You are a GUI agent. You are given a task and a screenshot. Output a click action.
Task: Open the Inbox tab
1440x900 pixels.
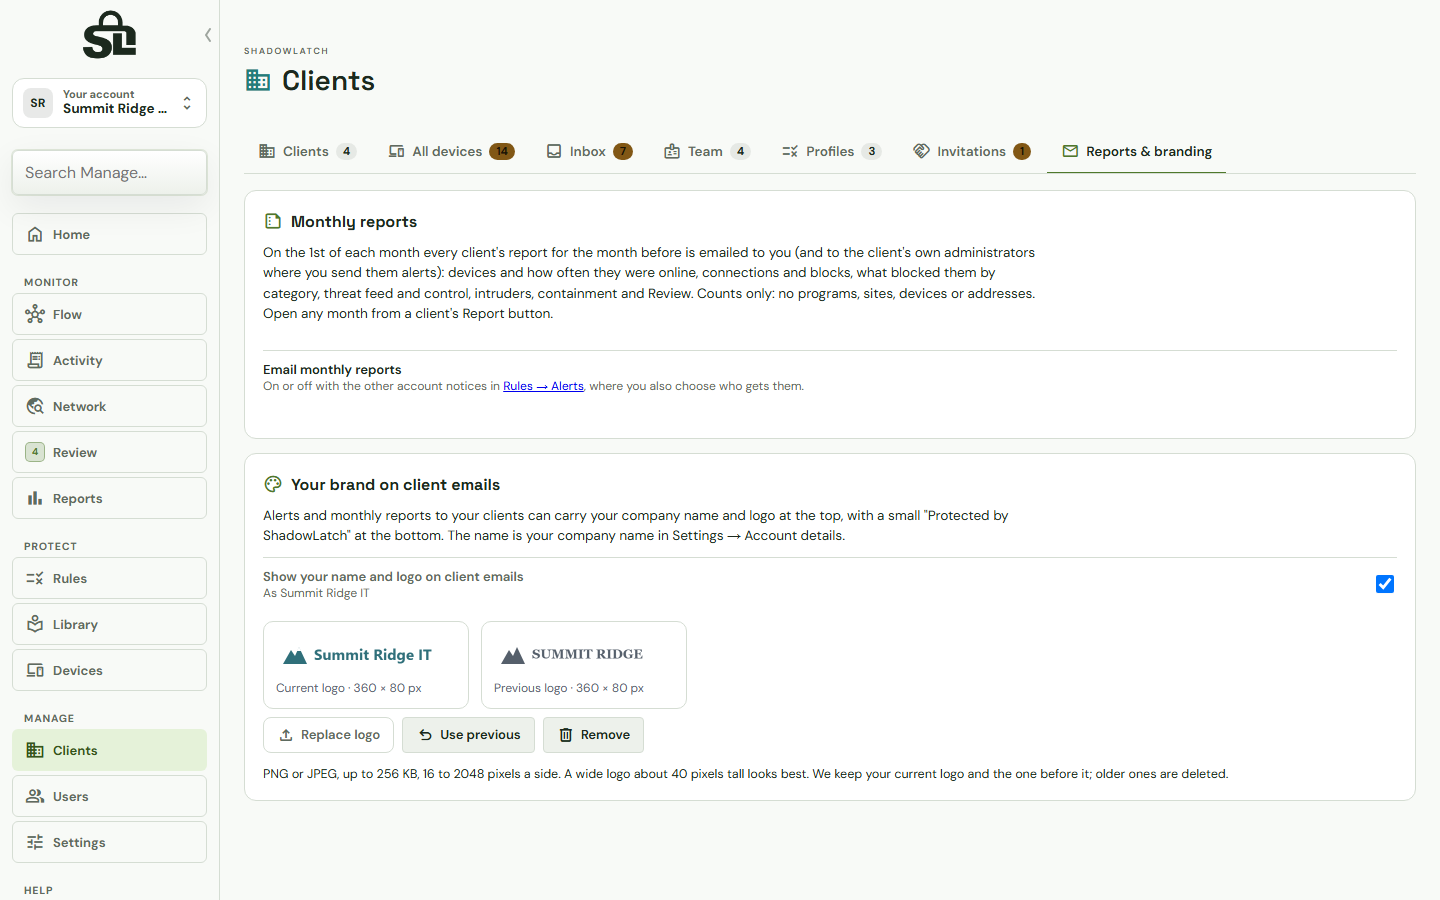coord(589,151)
